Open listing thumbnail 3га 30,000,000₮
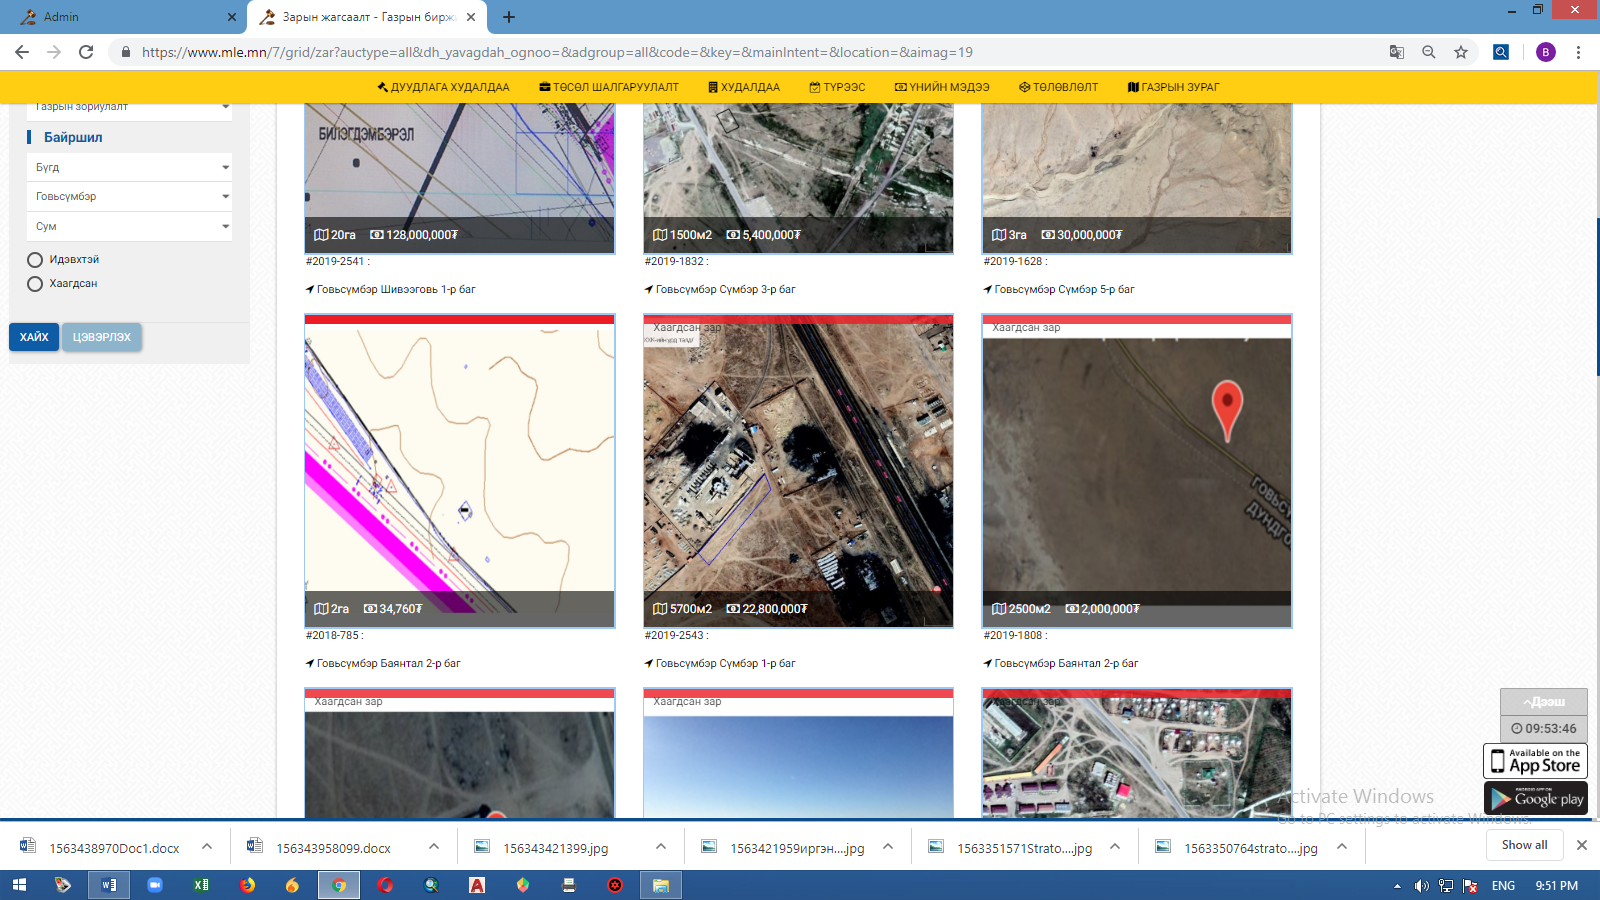The width and height of the screenshot is (1600, 900). click(x=1137, y=178)
